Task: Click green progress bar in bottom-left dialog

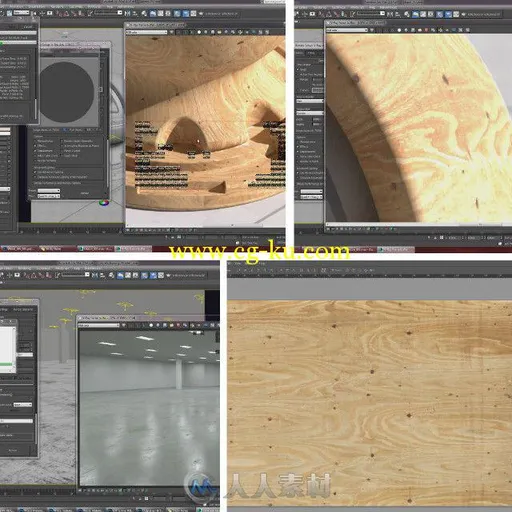Action: tap(6, 364)
